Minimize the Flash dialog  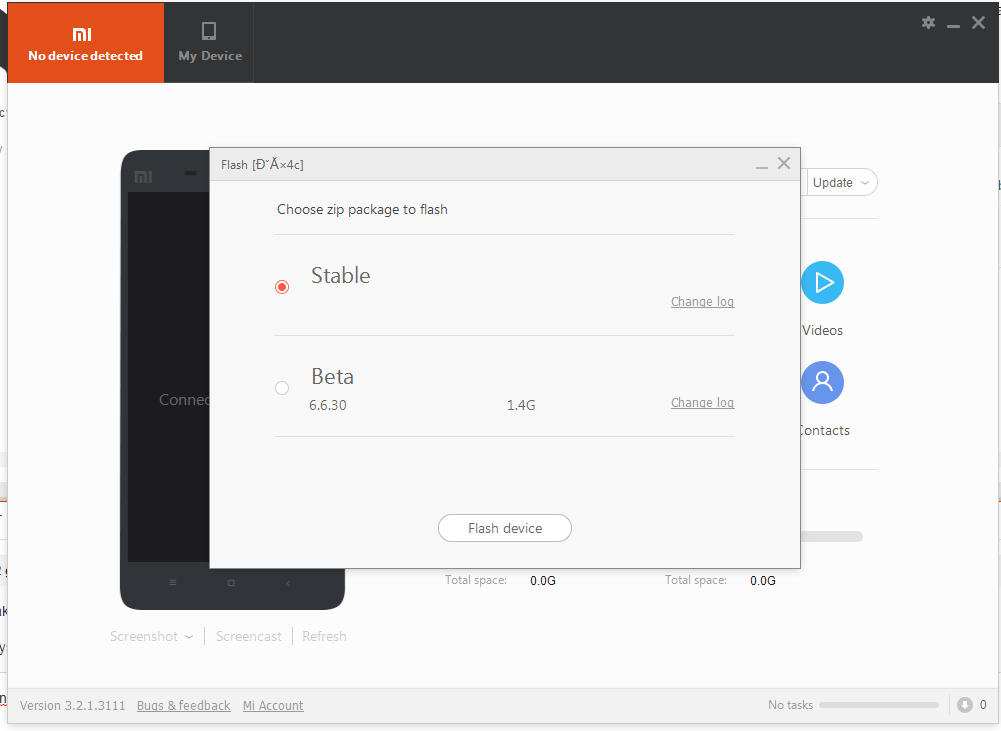[x=762, y=164]
